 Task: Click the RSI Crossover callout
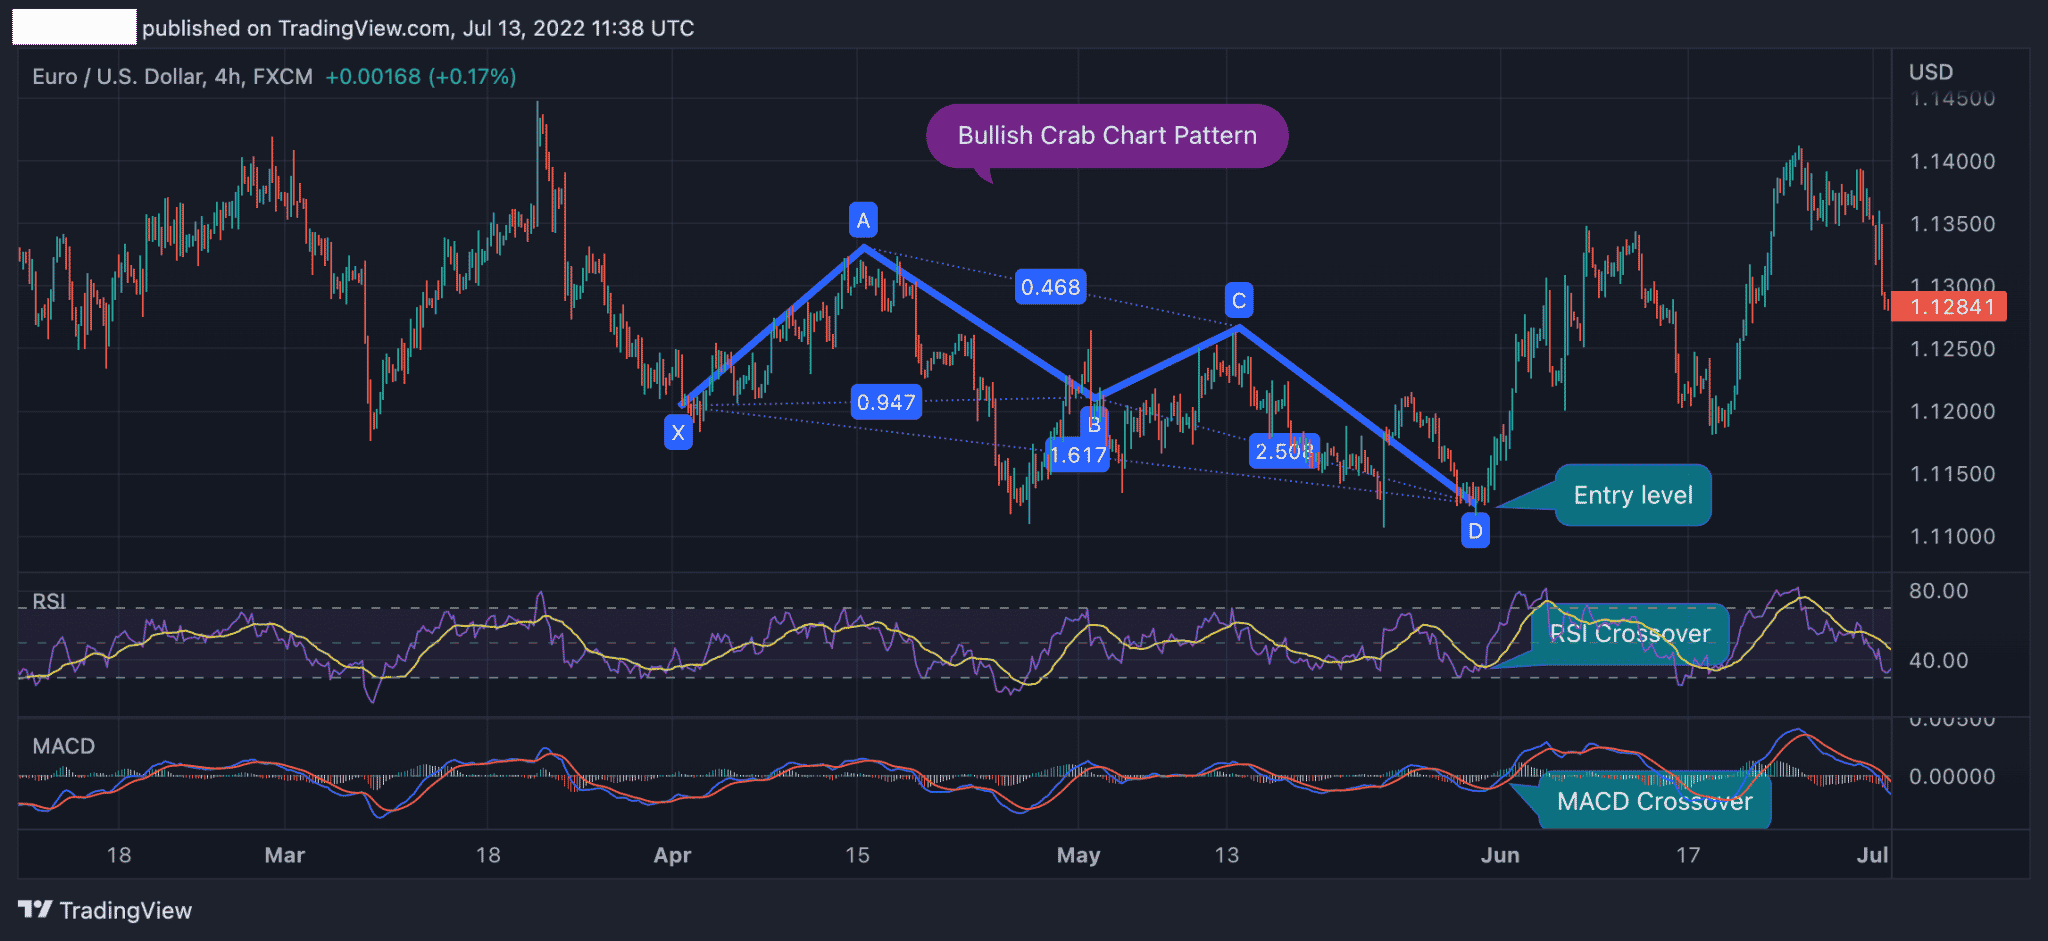click(x=1629, y=633)
